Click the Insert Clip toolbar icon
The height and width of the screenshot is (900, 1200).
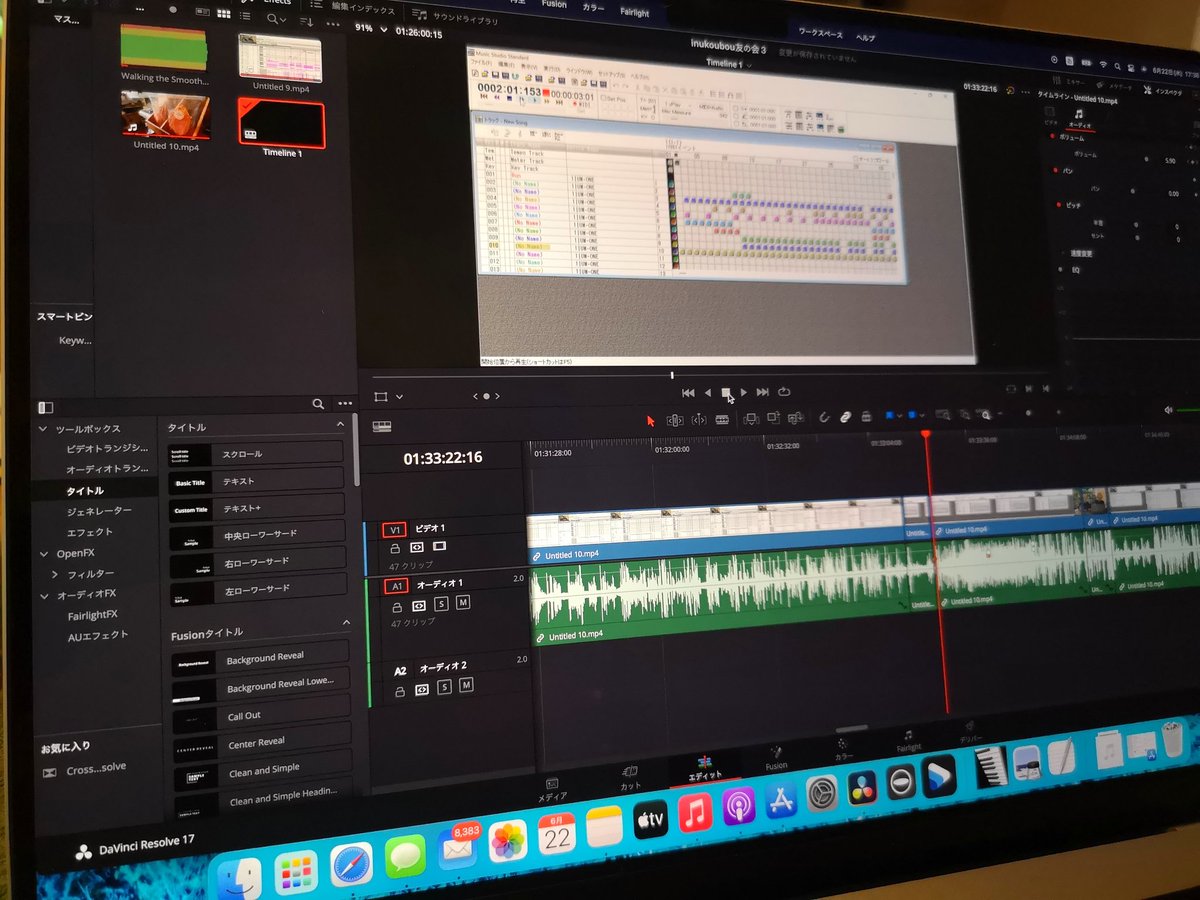(x=751, y=419)
